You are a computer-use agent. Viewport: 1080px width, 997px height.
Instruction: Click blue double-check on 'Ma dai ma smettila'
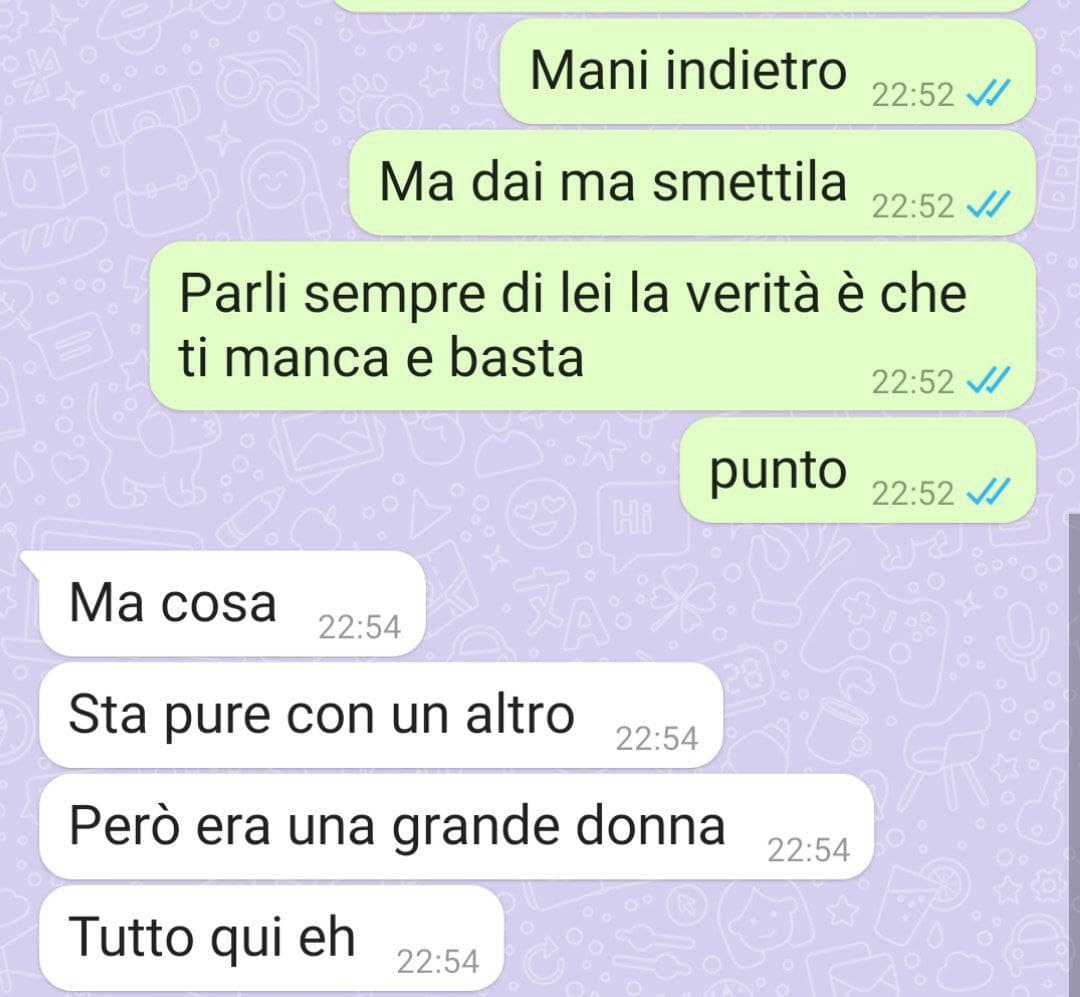click(x=988, y=205)
